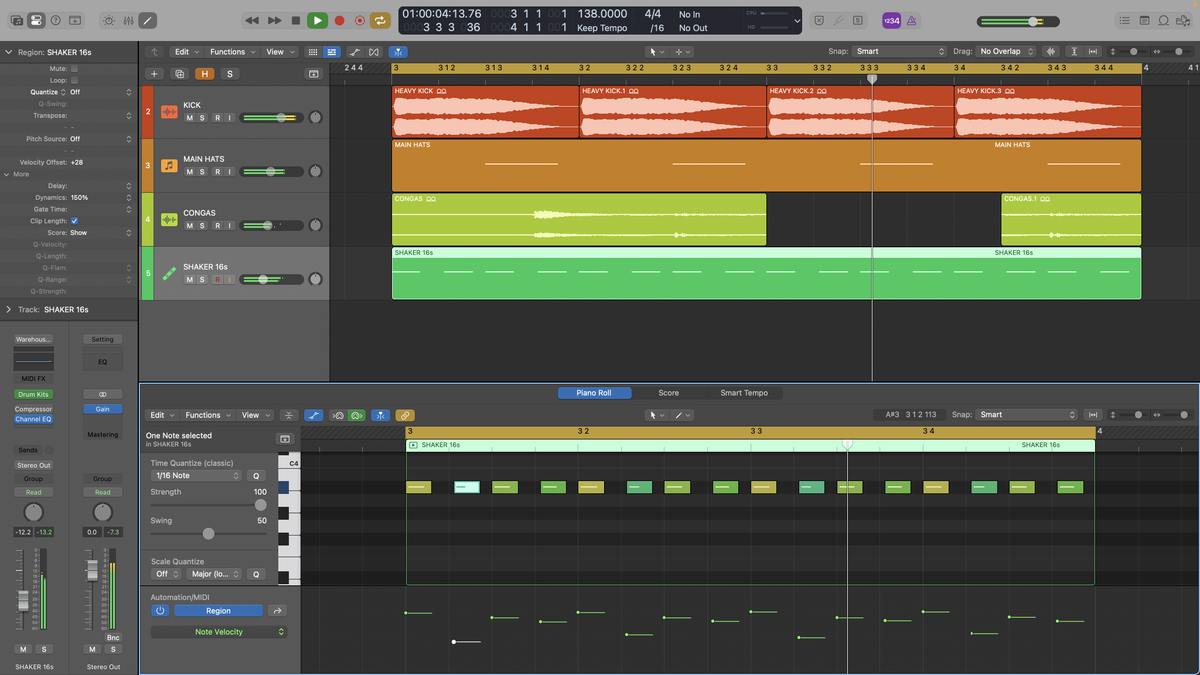1200x675 pixels.
Task: Stop playback with the Stop button
Action: 296,20
